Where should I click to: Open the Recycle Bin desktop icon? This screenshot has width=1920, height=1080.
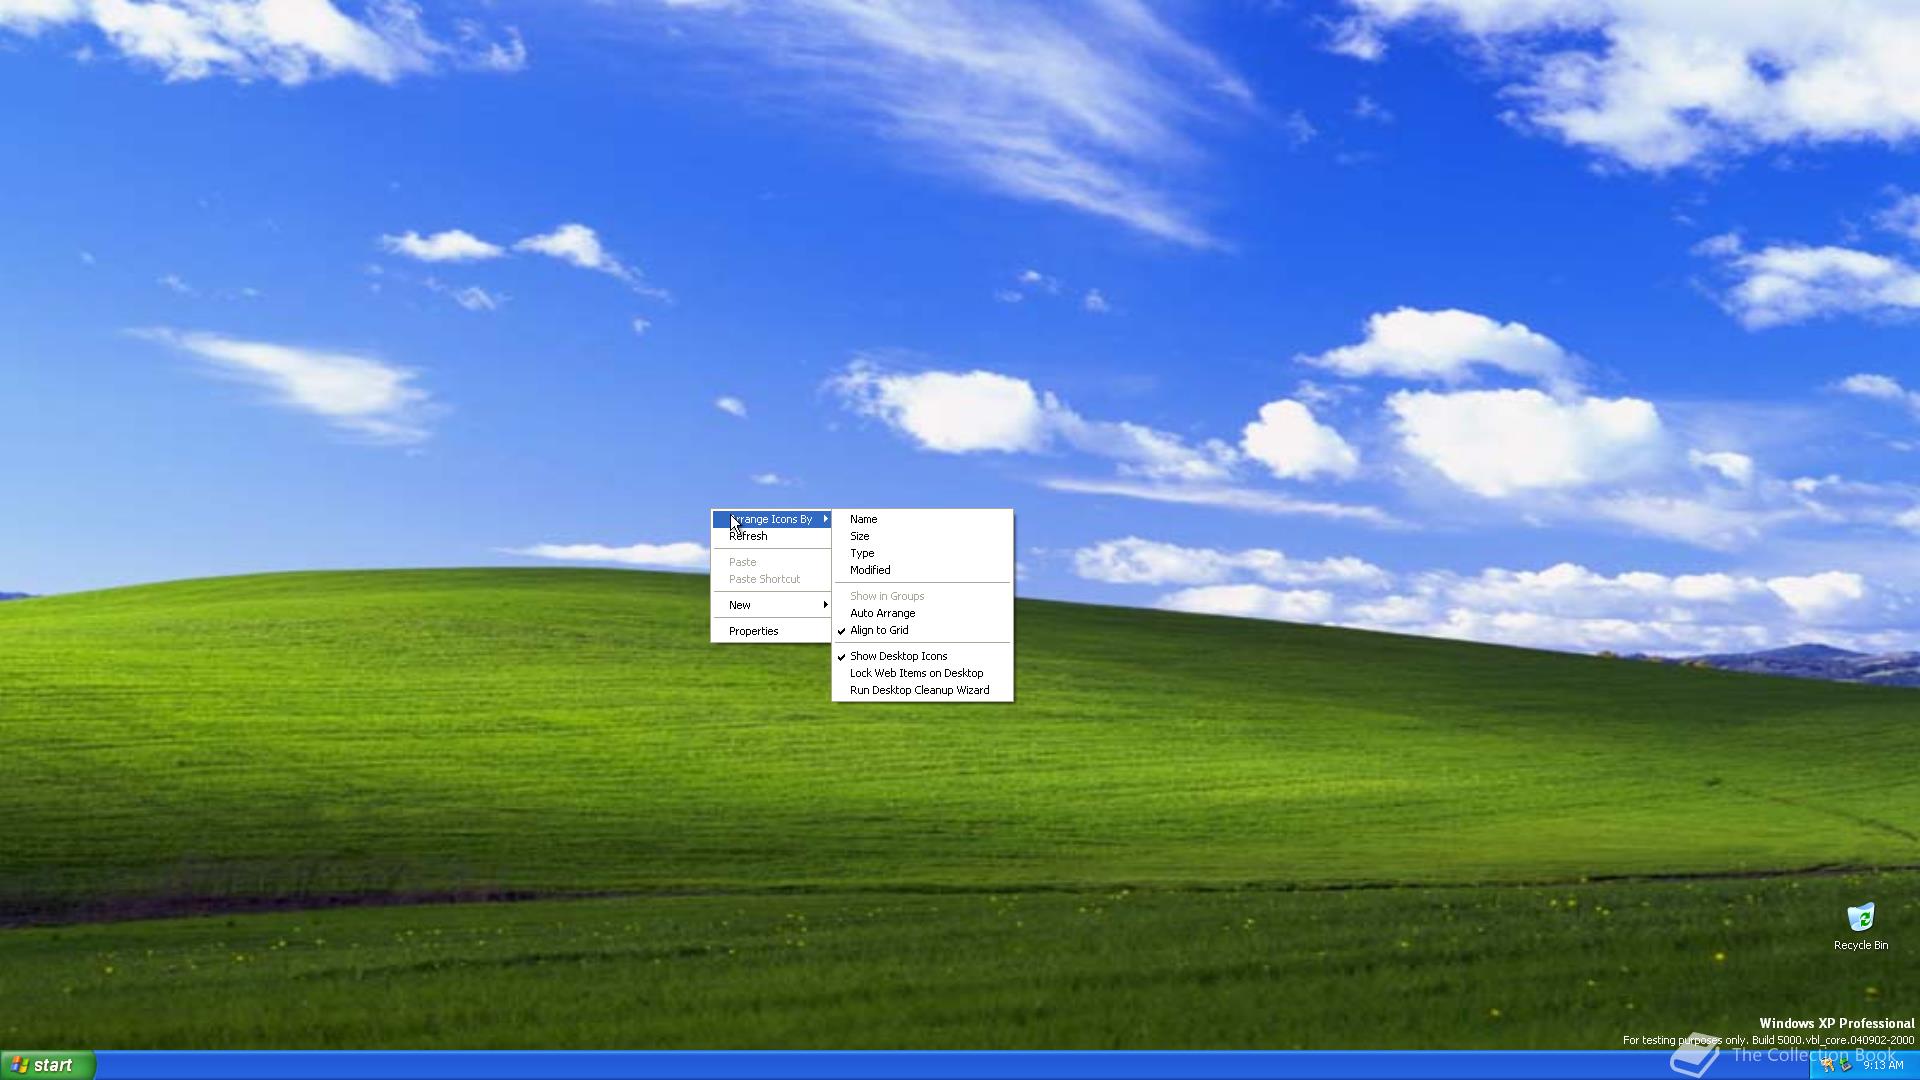tap(1860, 917)
